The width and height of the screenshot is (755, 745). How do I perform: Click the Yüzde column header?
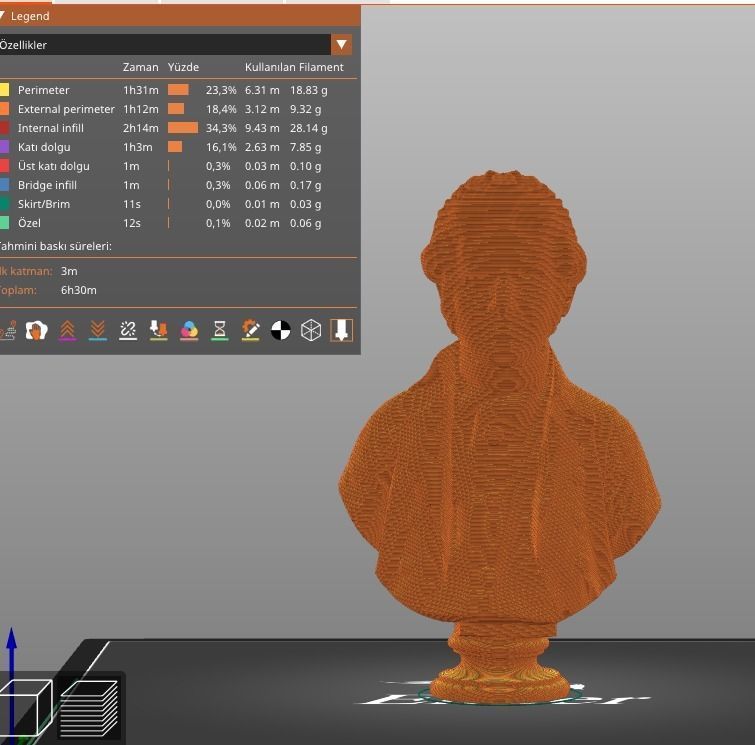(183, 67)
